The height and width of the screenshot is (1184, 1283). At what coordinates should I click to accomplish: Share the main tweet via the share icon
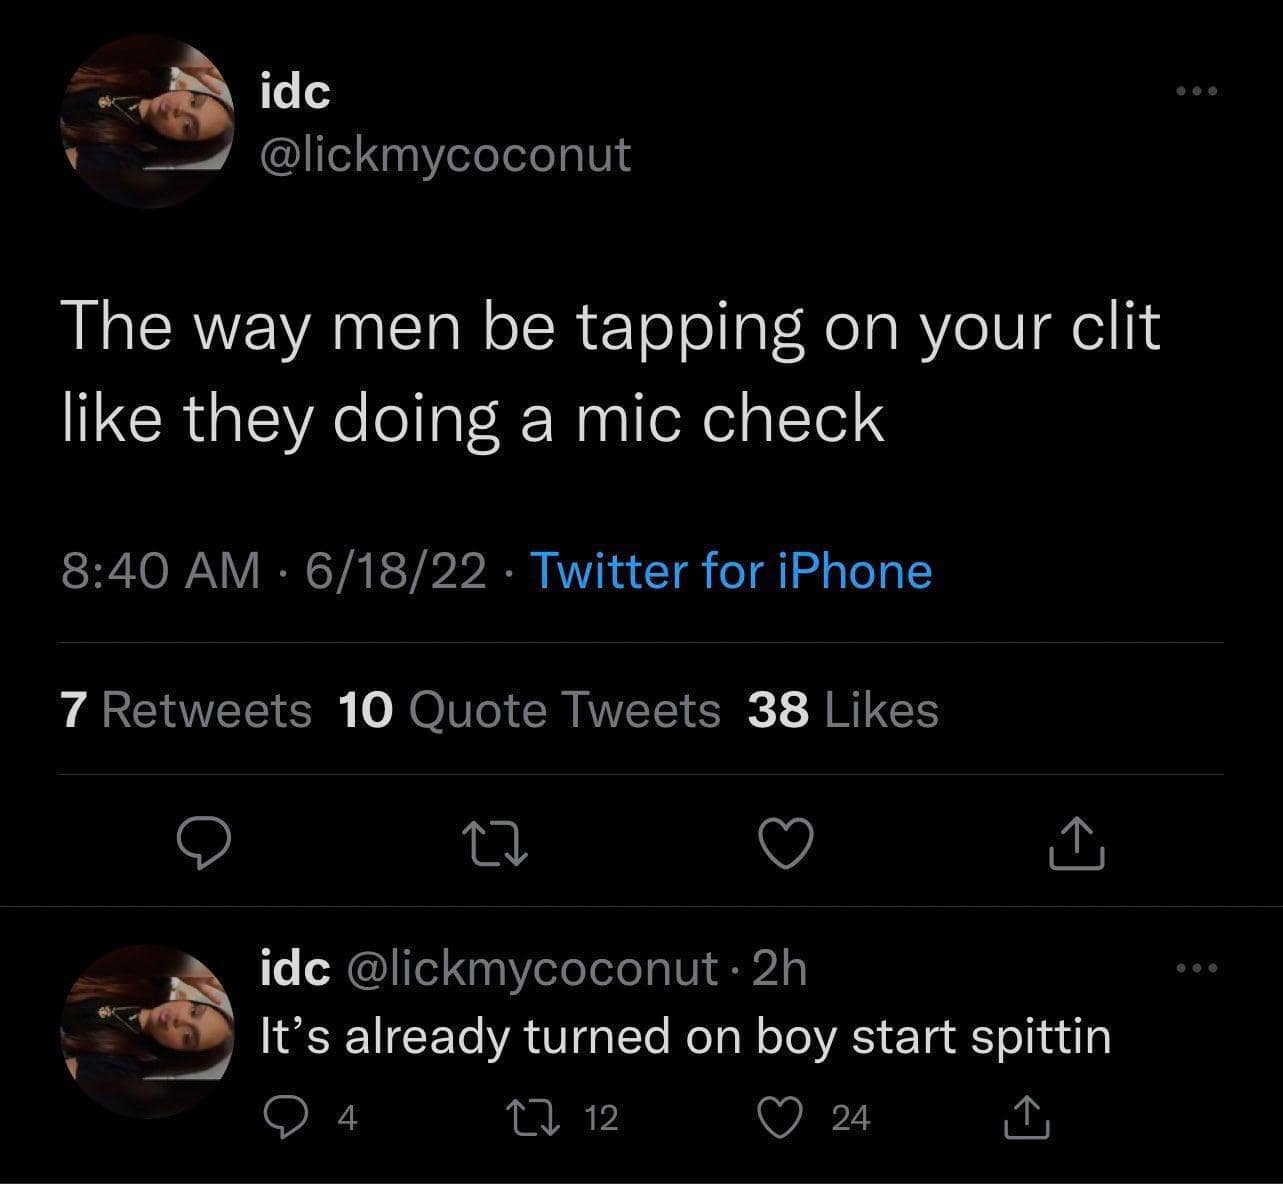point(1076,844)
